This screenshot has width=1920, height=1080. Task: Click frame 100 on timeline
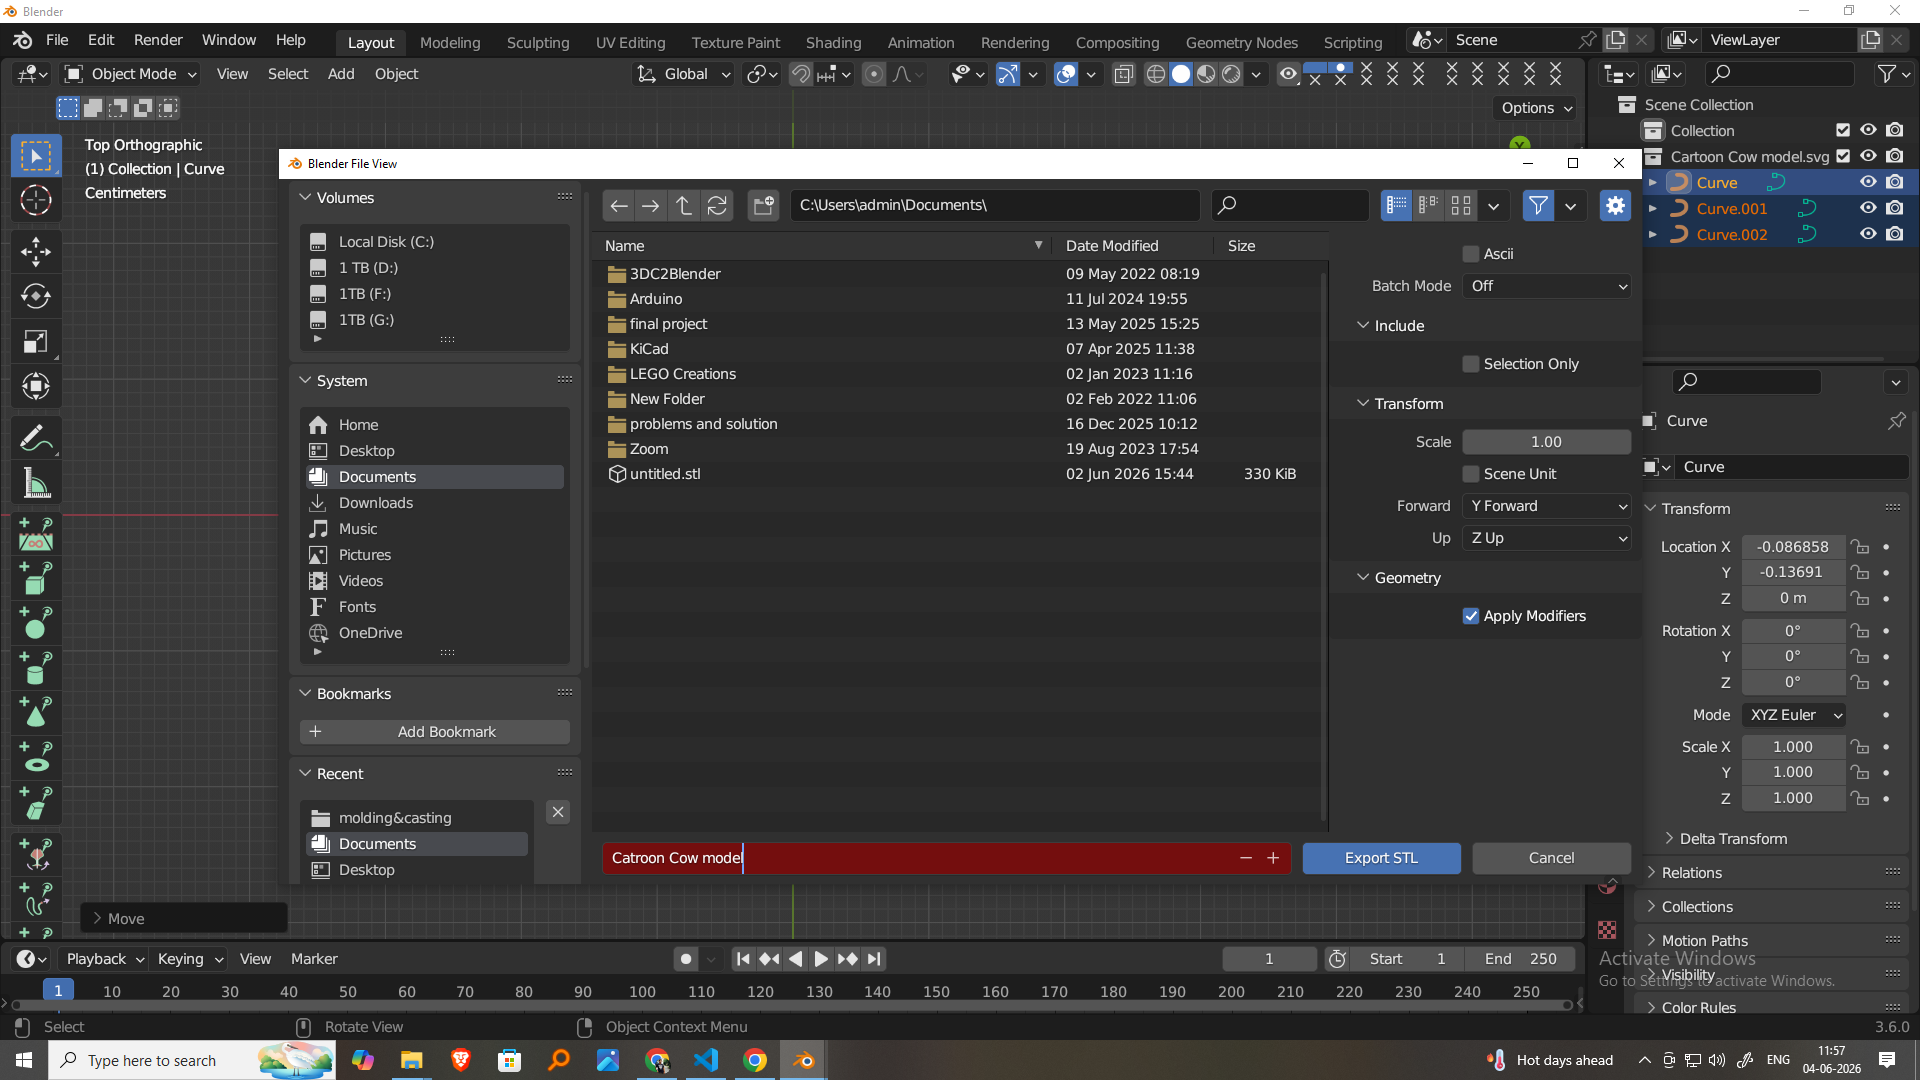[642, 991]
